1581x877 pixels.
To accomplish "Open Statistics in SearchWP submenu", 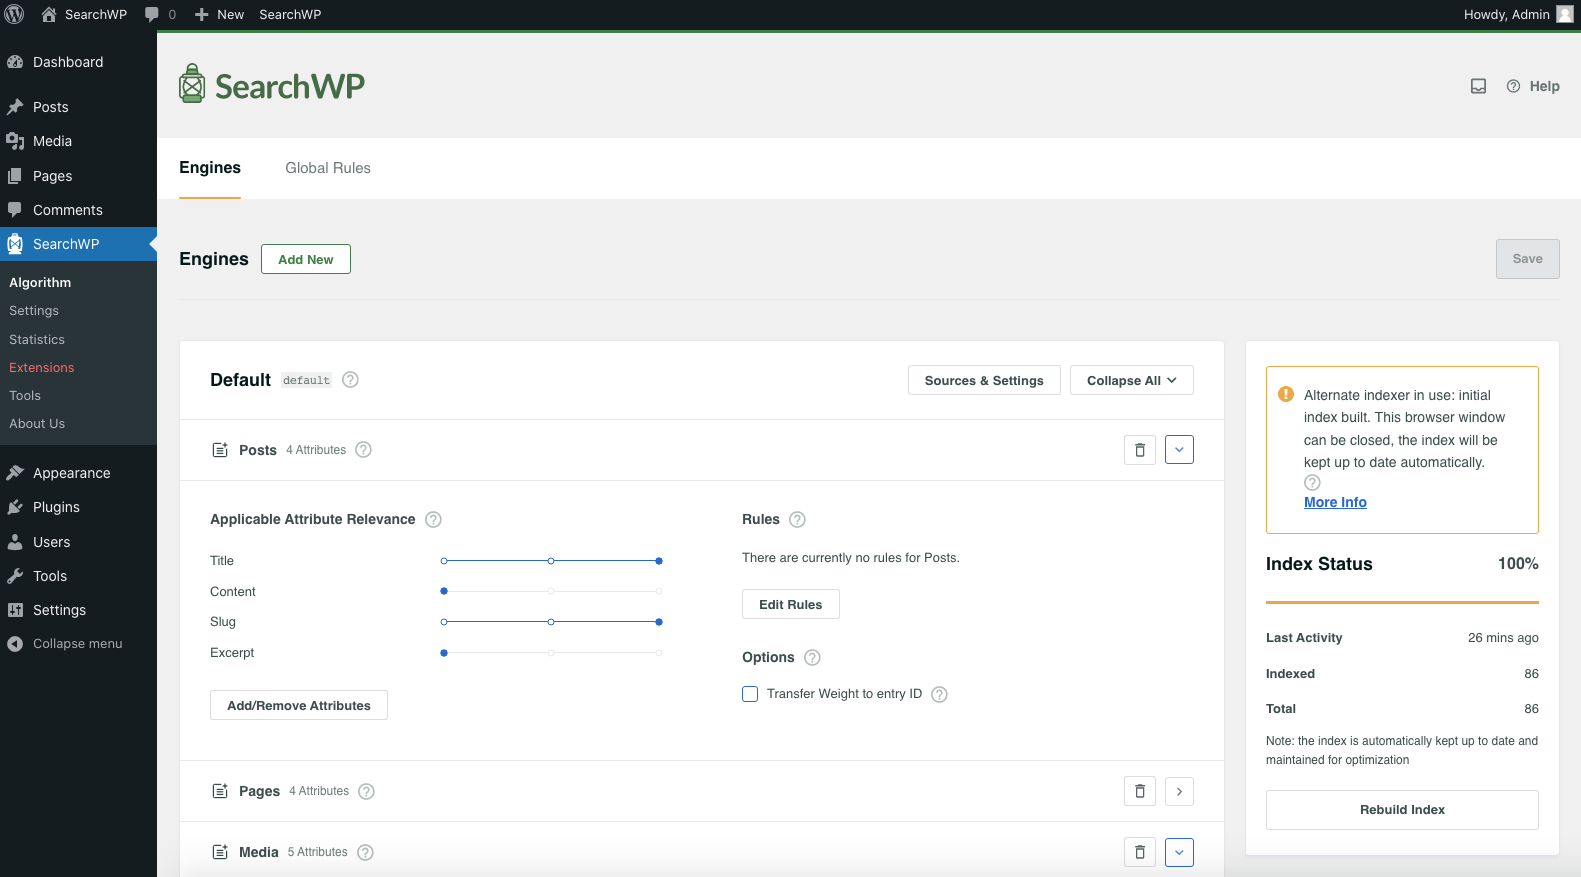I will click(37, 340).
